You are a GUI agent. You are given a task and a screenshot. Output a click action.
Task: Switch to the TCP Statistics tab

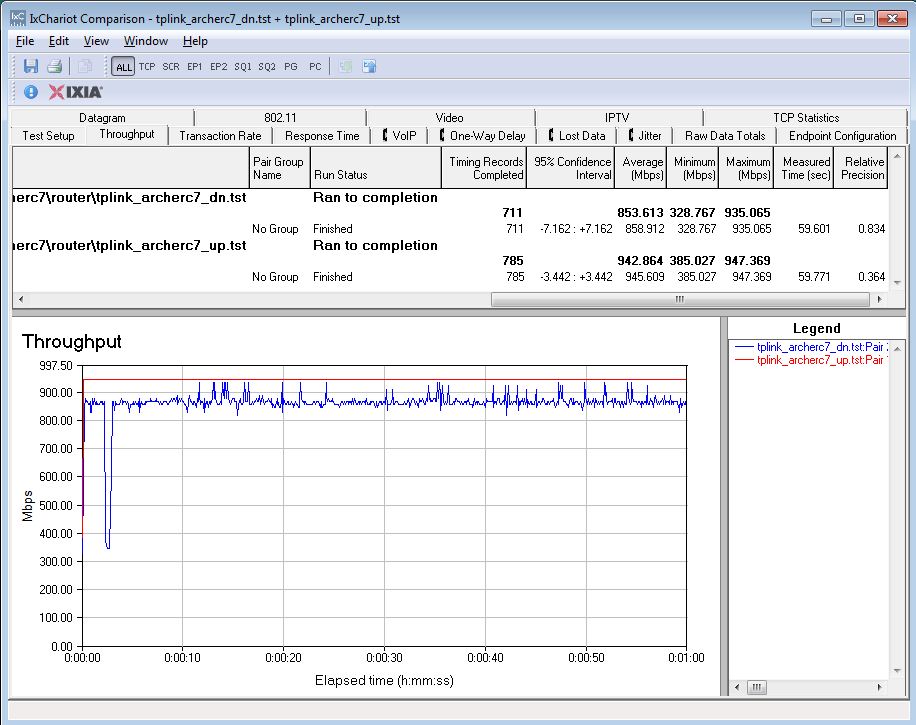coord(806,117)
